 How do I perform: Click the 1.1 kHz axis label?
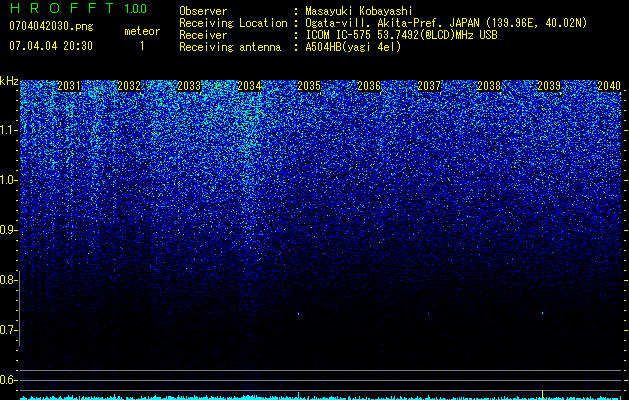click(8, 131)
